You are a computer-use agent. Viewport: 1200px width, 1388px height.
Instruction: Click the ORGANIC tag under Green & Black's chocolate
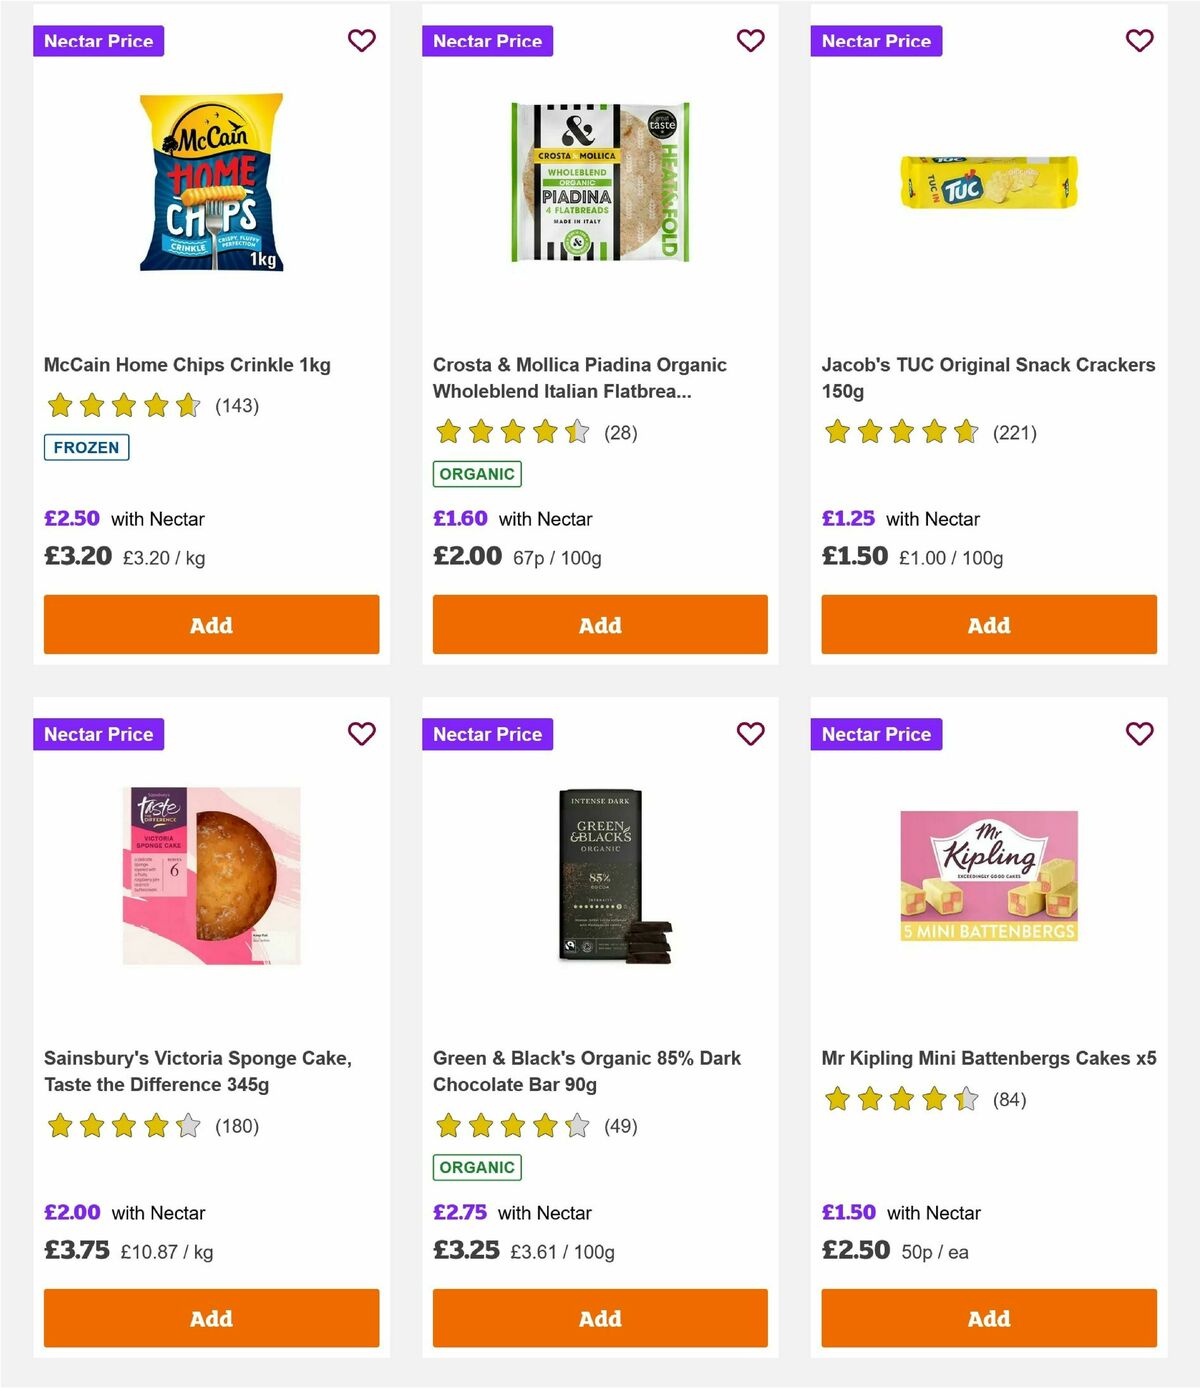tap(477, 1166)
